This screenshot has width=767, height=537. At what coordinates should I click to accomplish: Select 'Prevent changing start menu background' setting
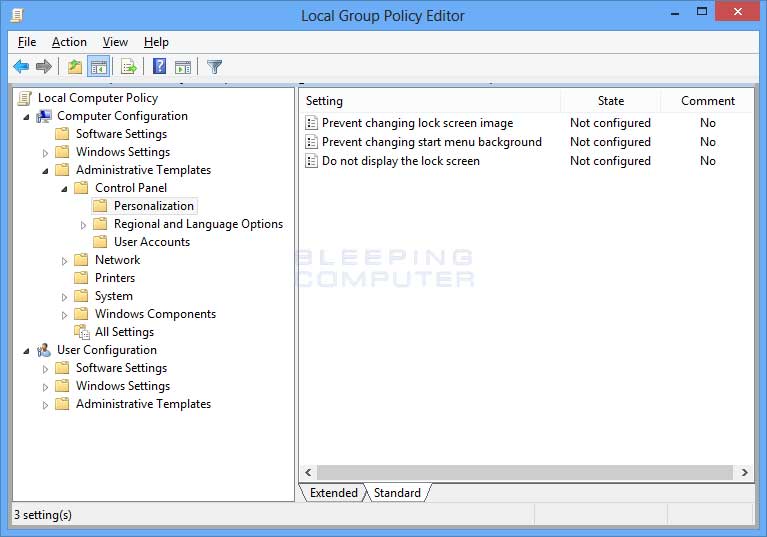coord(431,142)
